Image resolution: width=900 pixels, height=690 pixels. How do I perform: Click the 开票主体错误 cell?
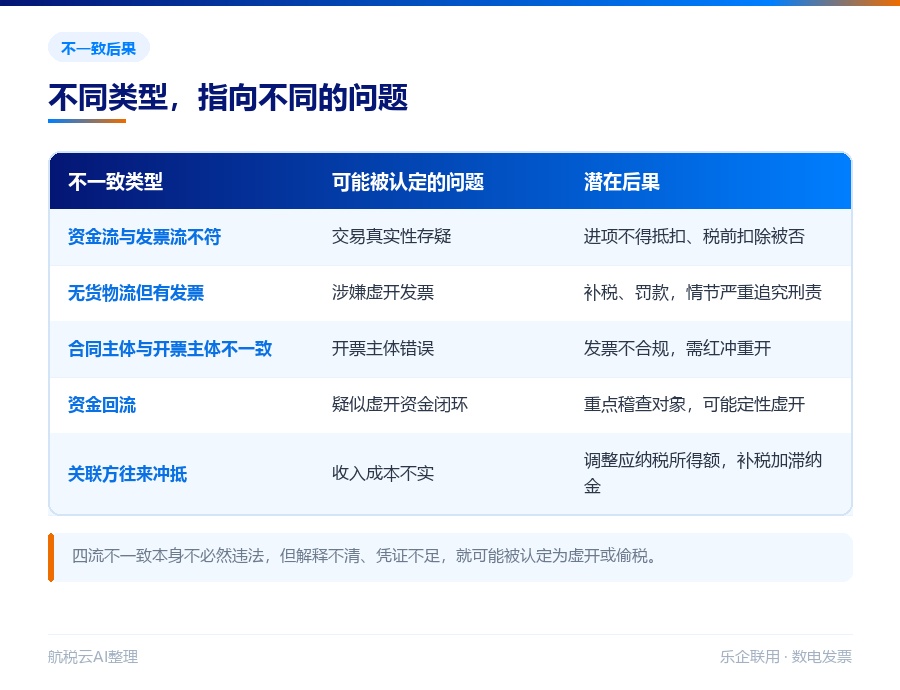pos(383,348)
